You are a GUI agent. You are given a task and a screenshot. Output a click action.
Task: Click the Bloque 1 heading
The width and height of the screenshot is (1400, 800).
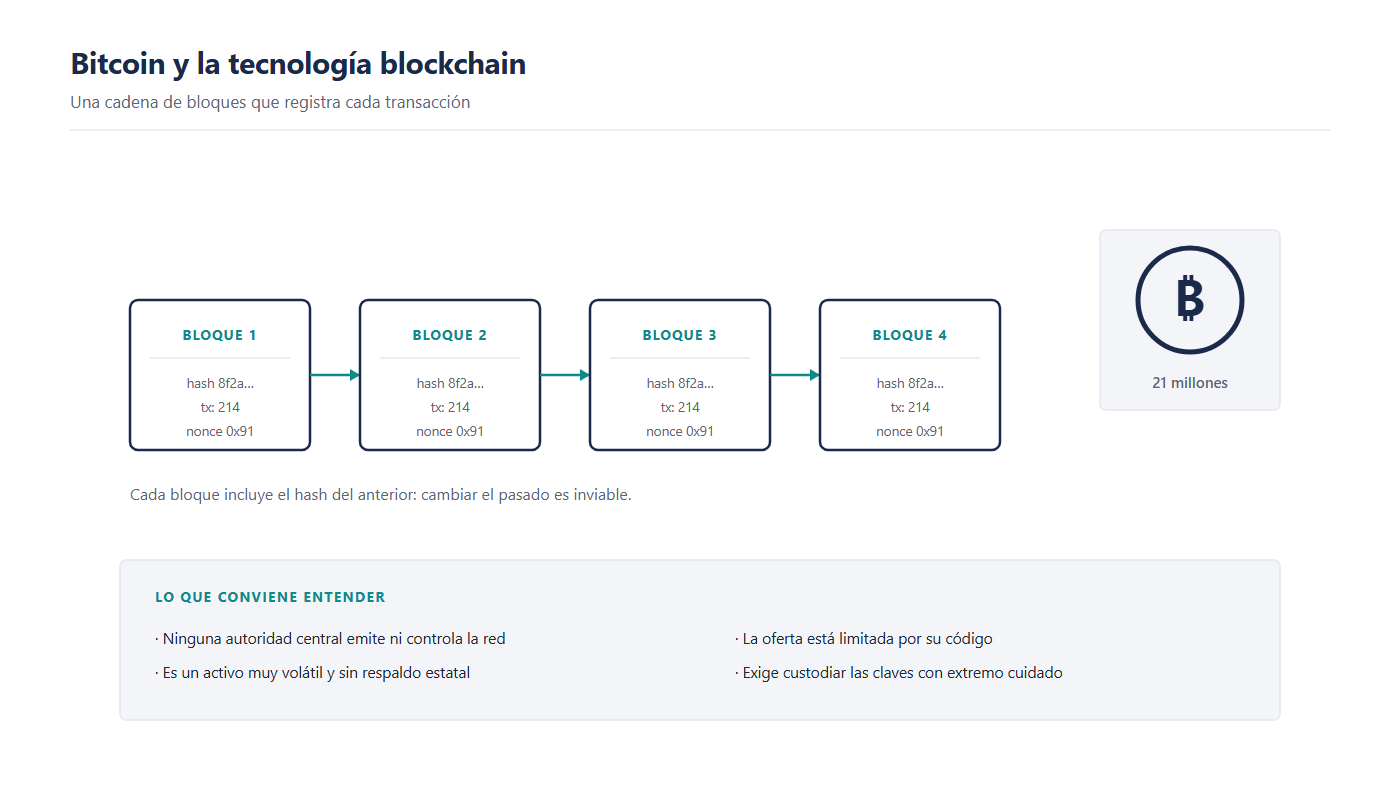[x=220, y=335]
